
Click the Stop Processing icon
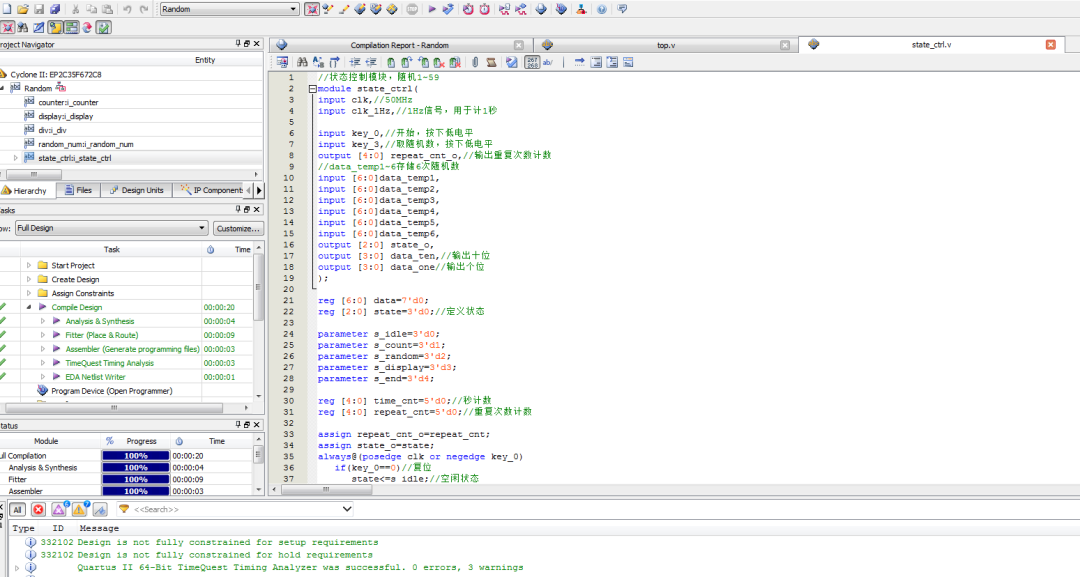412,9
